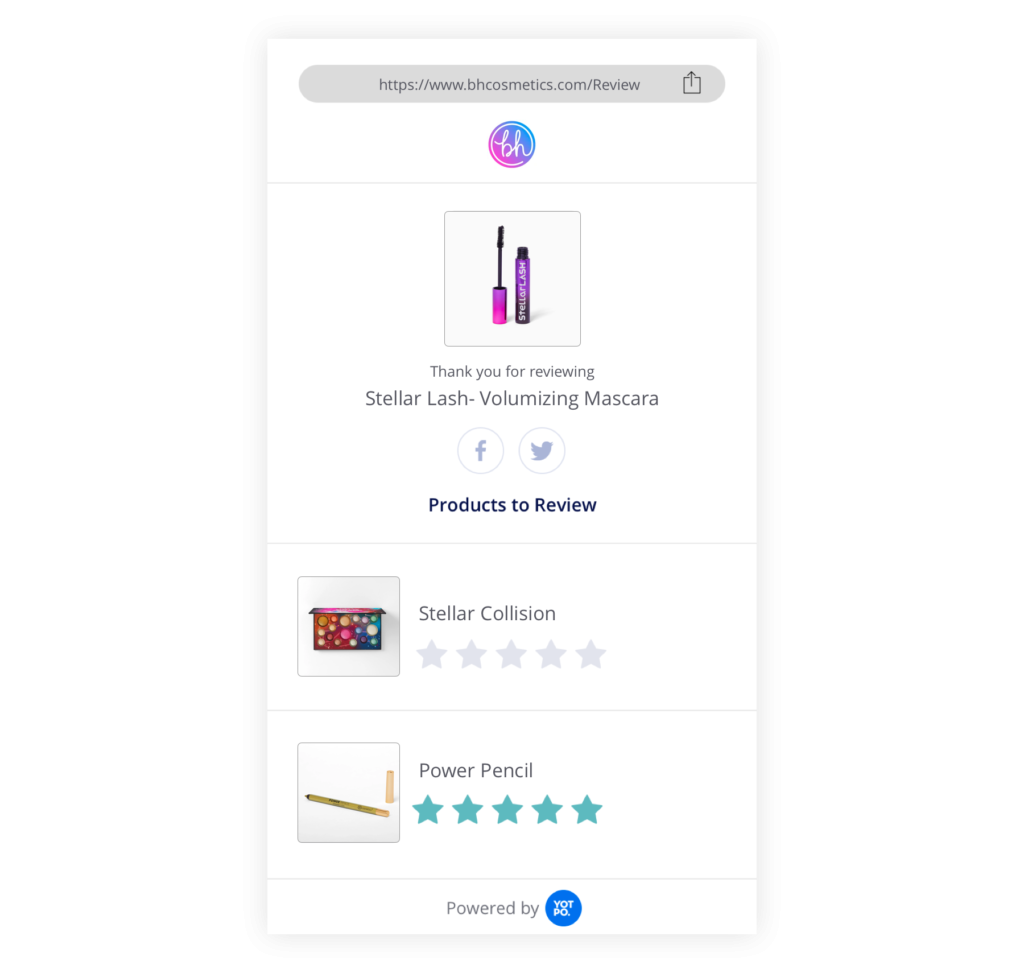Screen dimensions: 1024x973
Task: Click the bh cosmetics logo
Action: click(512, 144)
